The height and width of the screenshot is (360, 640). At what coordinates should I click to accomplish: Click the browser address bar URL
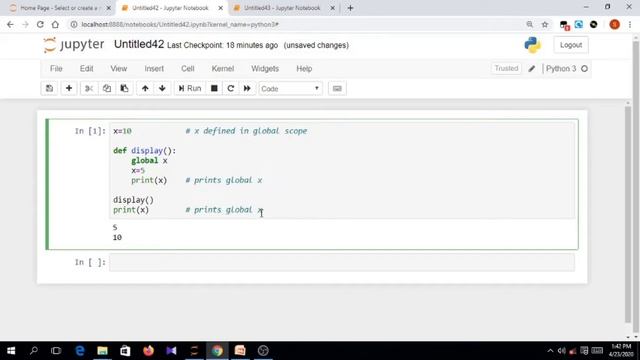180,24
